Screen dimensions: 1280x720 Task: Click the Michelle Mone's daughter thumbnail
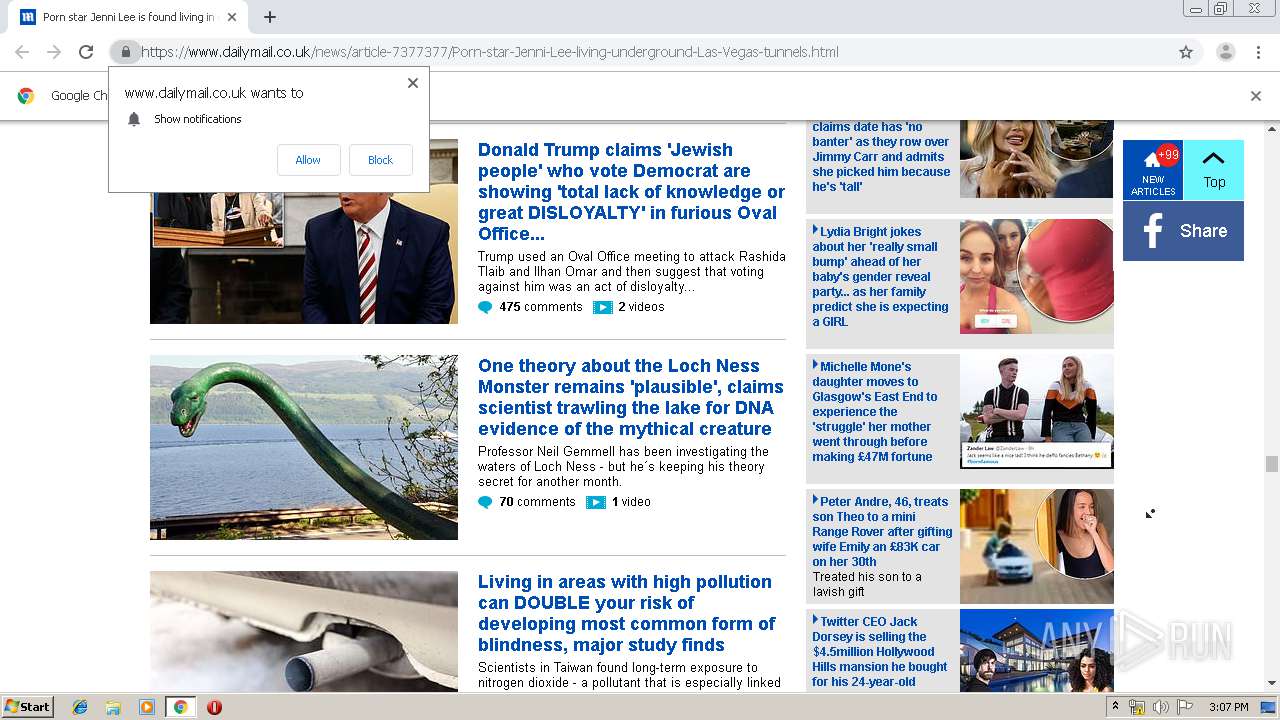(x=1037, y=411)
